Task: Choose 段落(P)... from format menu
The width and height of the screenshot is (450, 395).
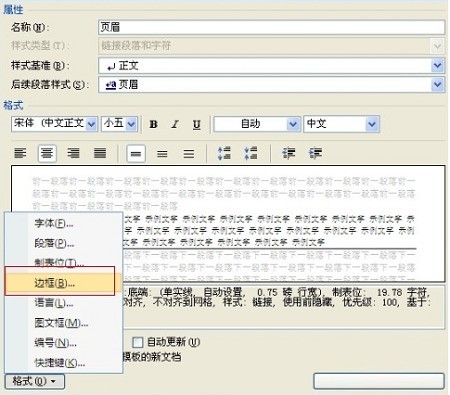Action: coord(63,243)
